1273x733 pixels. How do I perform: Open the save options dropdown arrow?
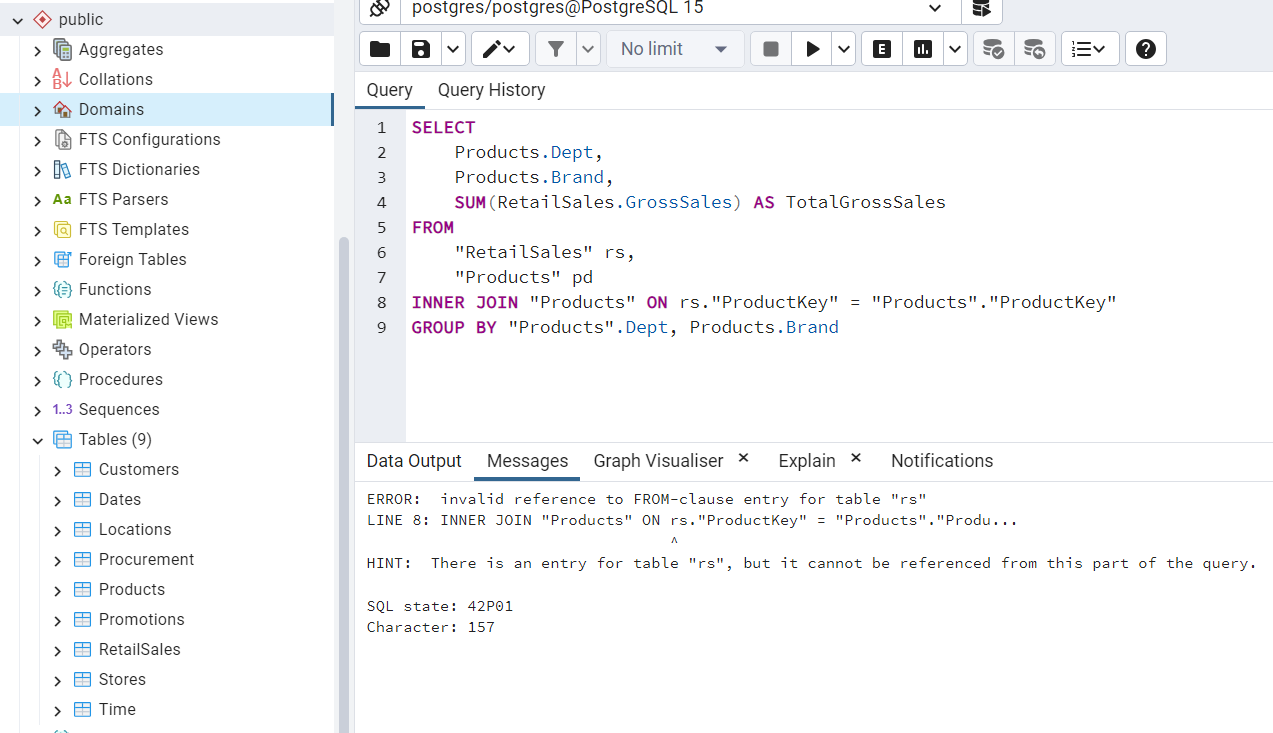click(x=453, y=49)
